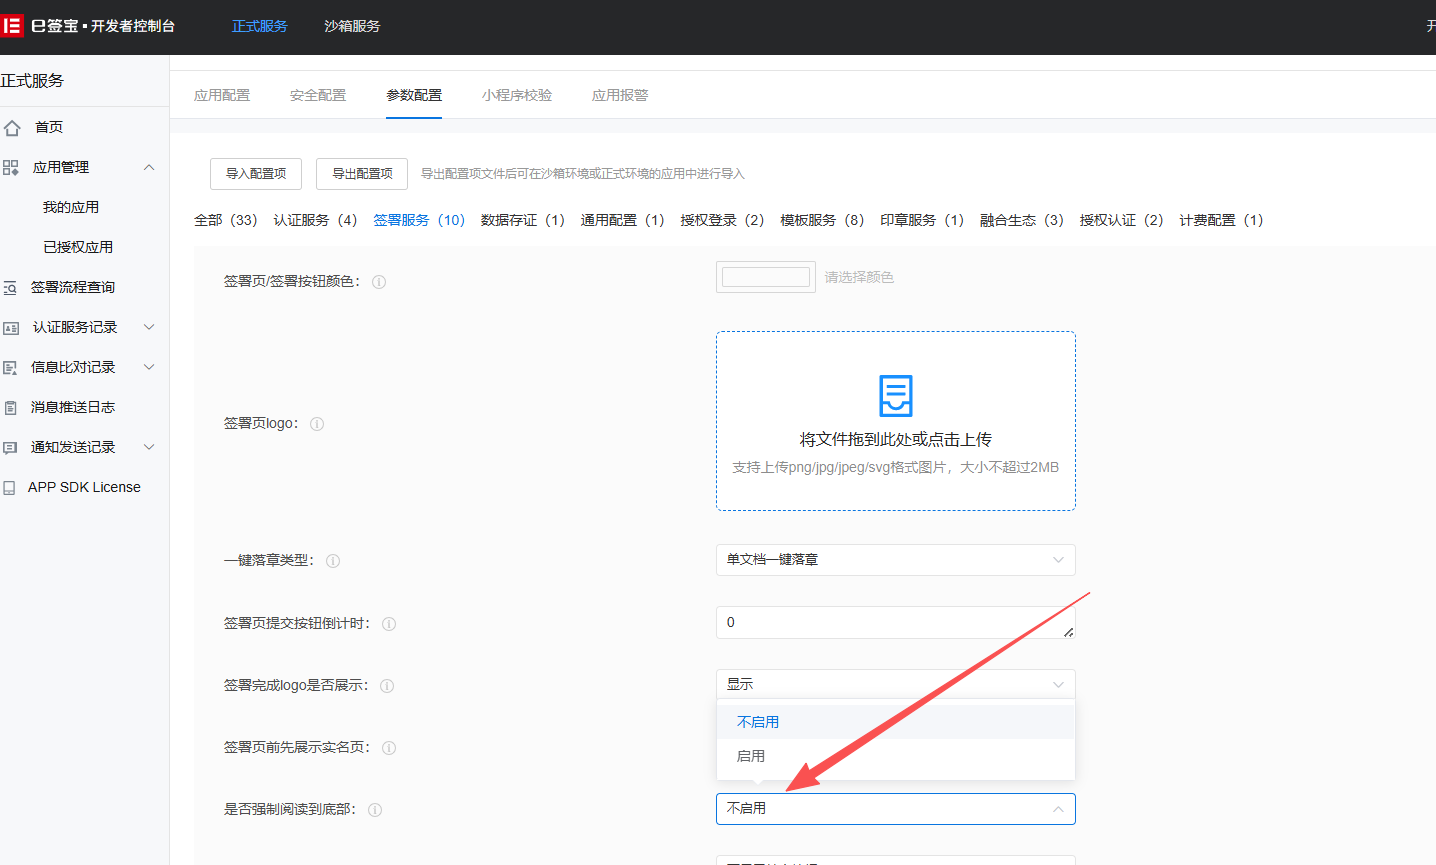1436x865 pixels.
Task: Click the 消息推送日志 clipboard icon
Action: [10, 408]
